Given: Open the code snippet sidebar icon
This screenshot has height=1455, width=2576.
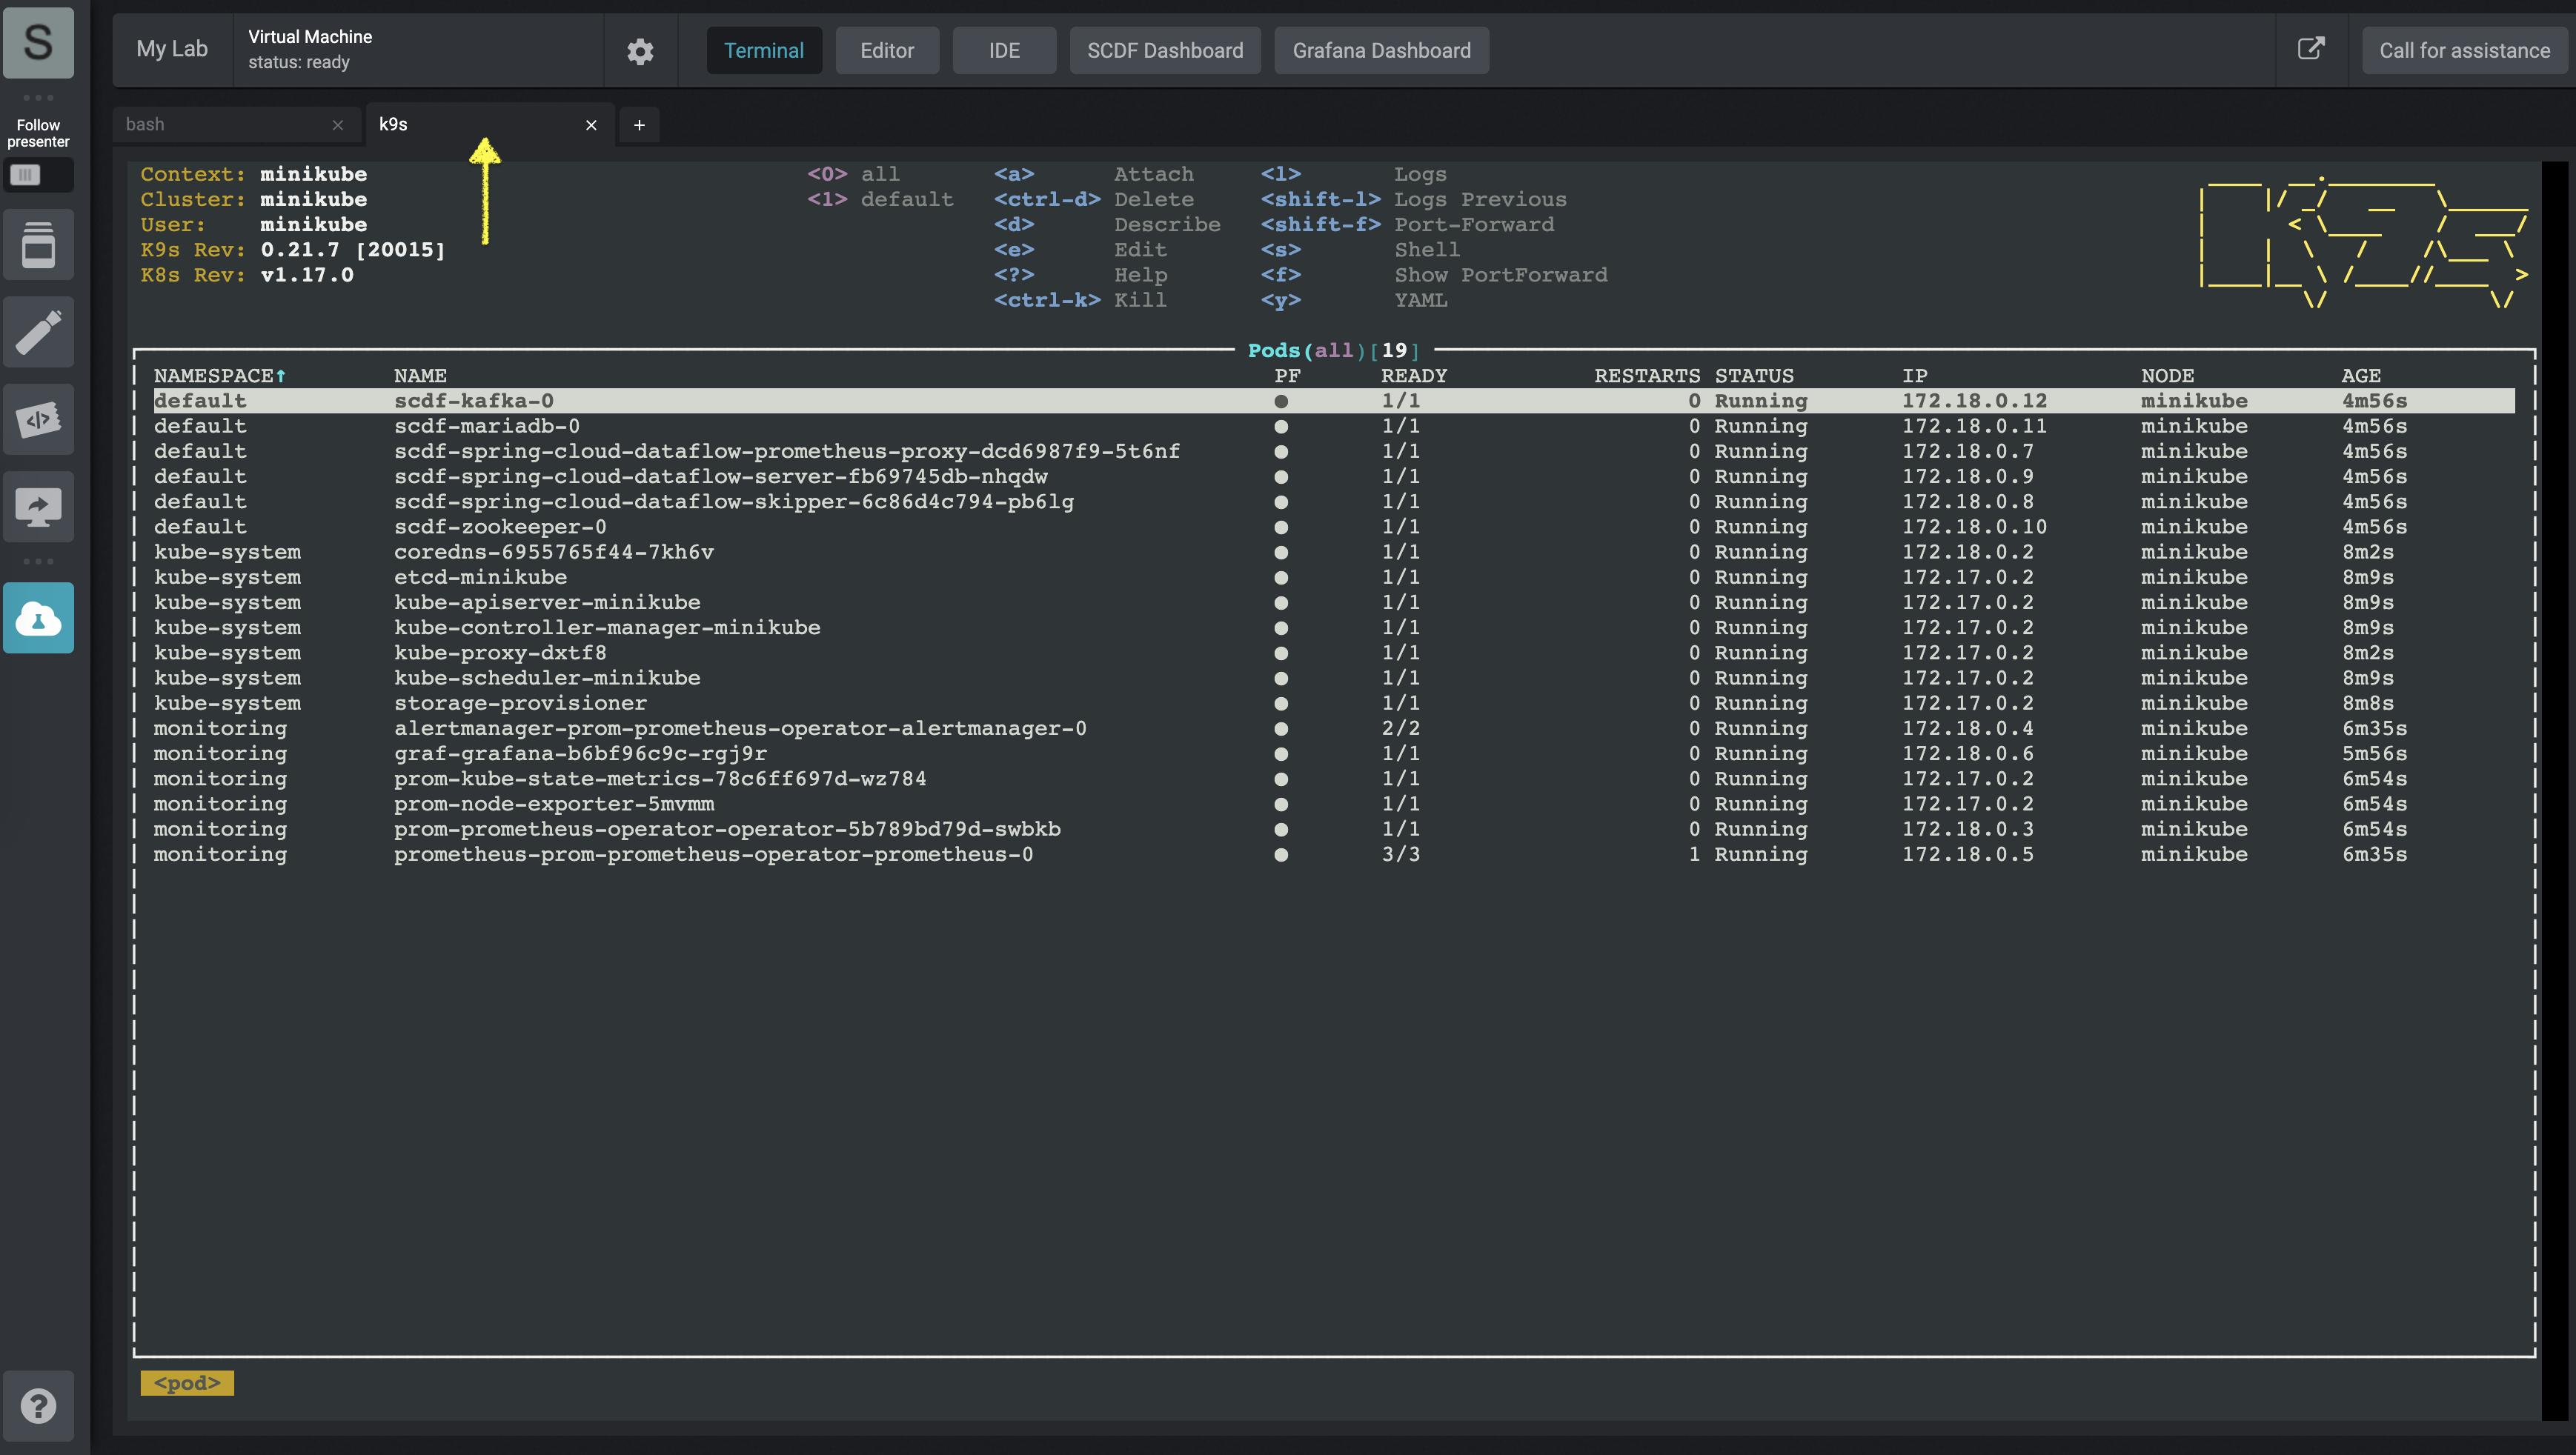Looking at the screenshot, I should [38, 419].
